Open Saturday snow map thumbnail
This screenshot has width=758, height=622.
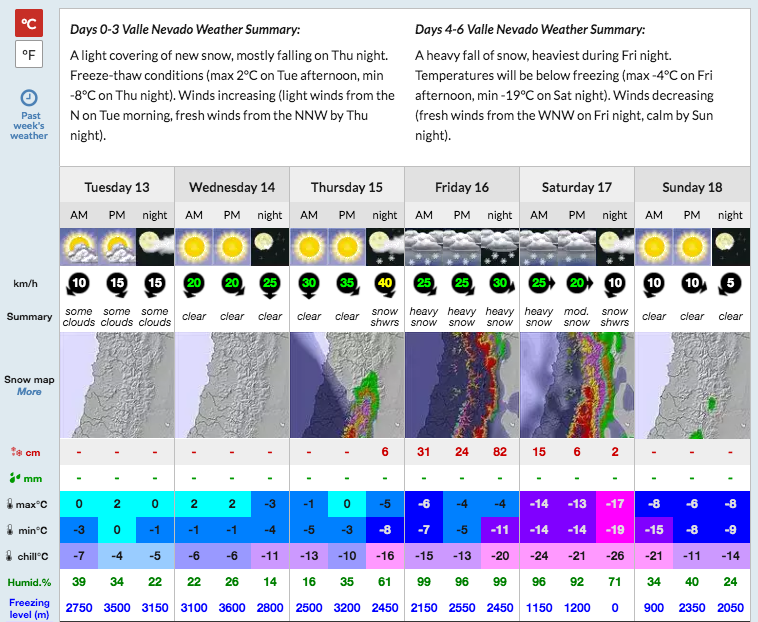[x=577, y=385]
